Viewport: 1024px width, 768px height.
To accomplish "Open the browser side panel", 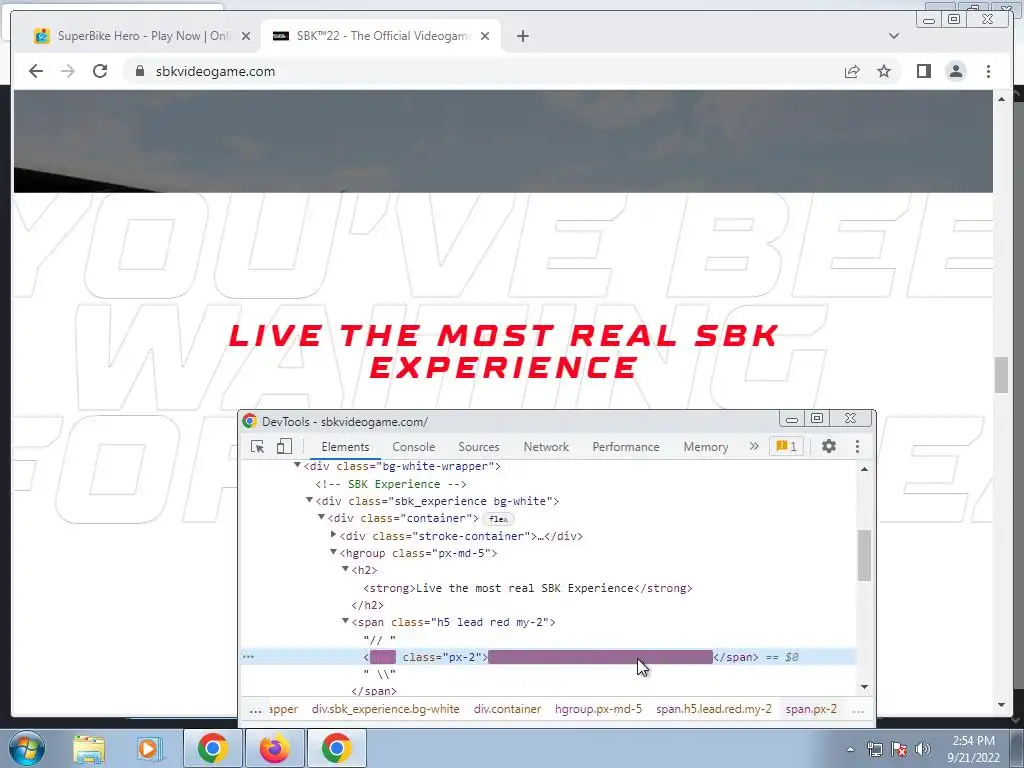I will [923, 71].
